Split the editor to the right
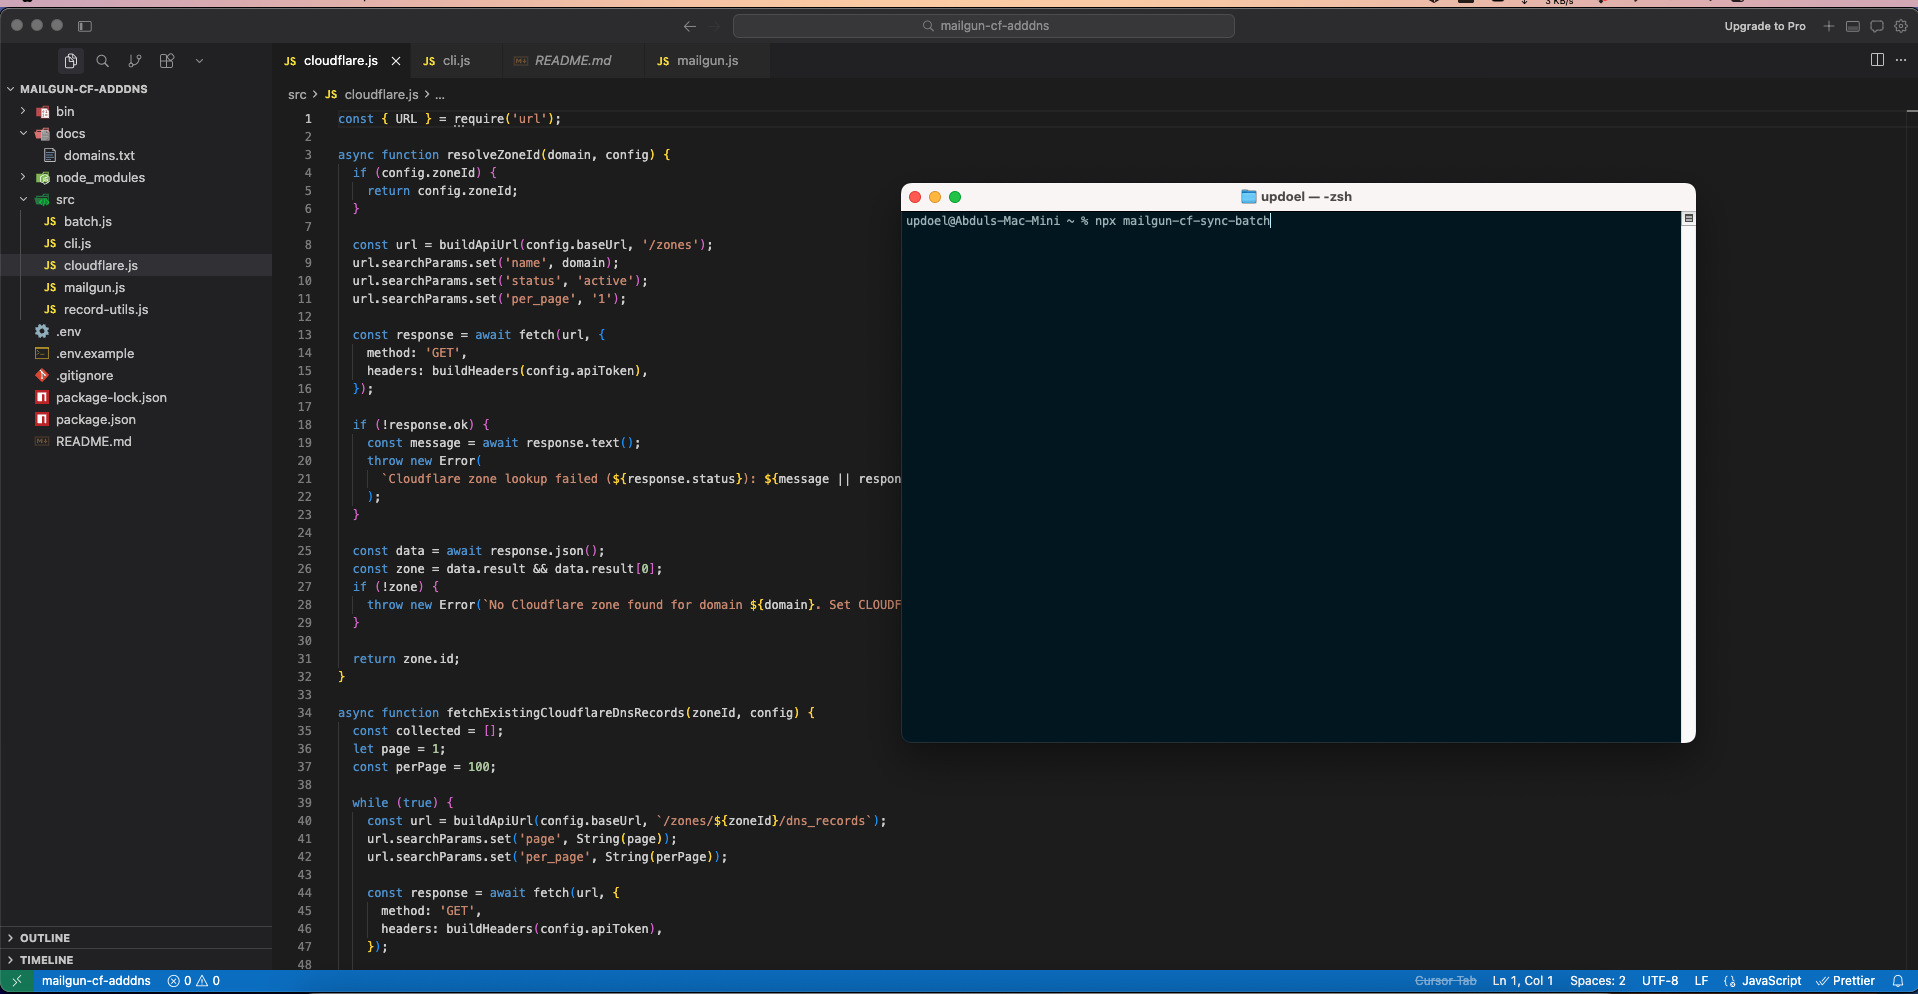 pyautogui.click(x=1877, y=60)
